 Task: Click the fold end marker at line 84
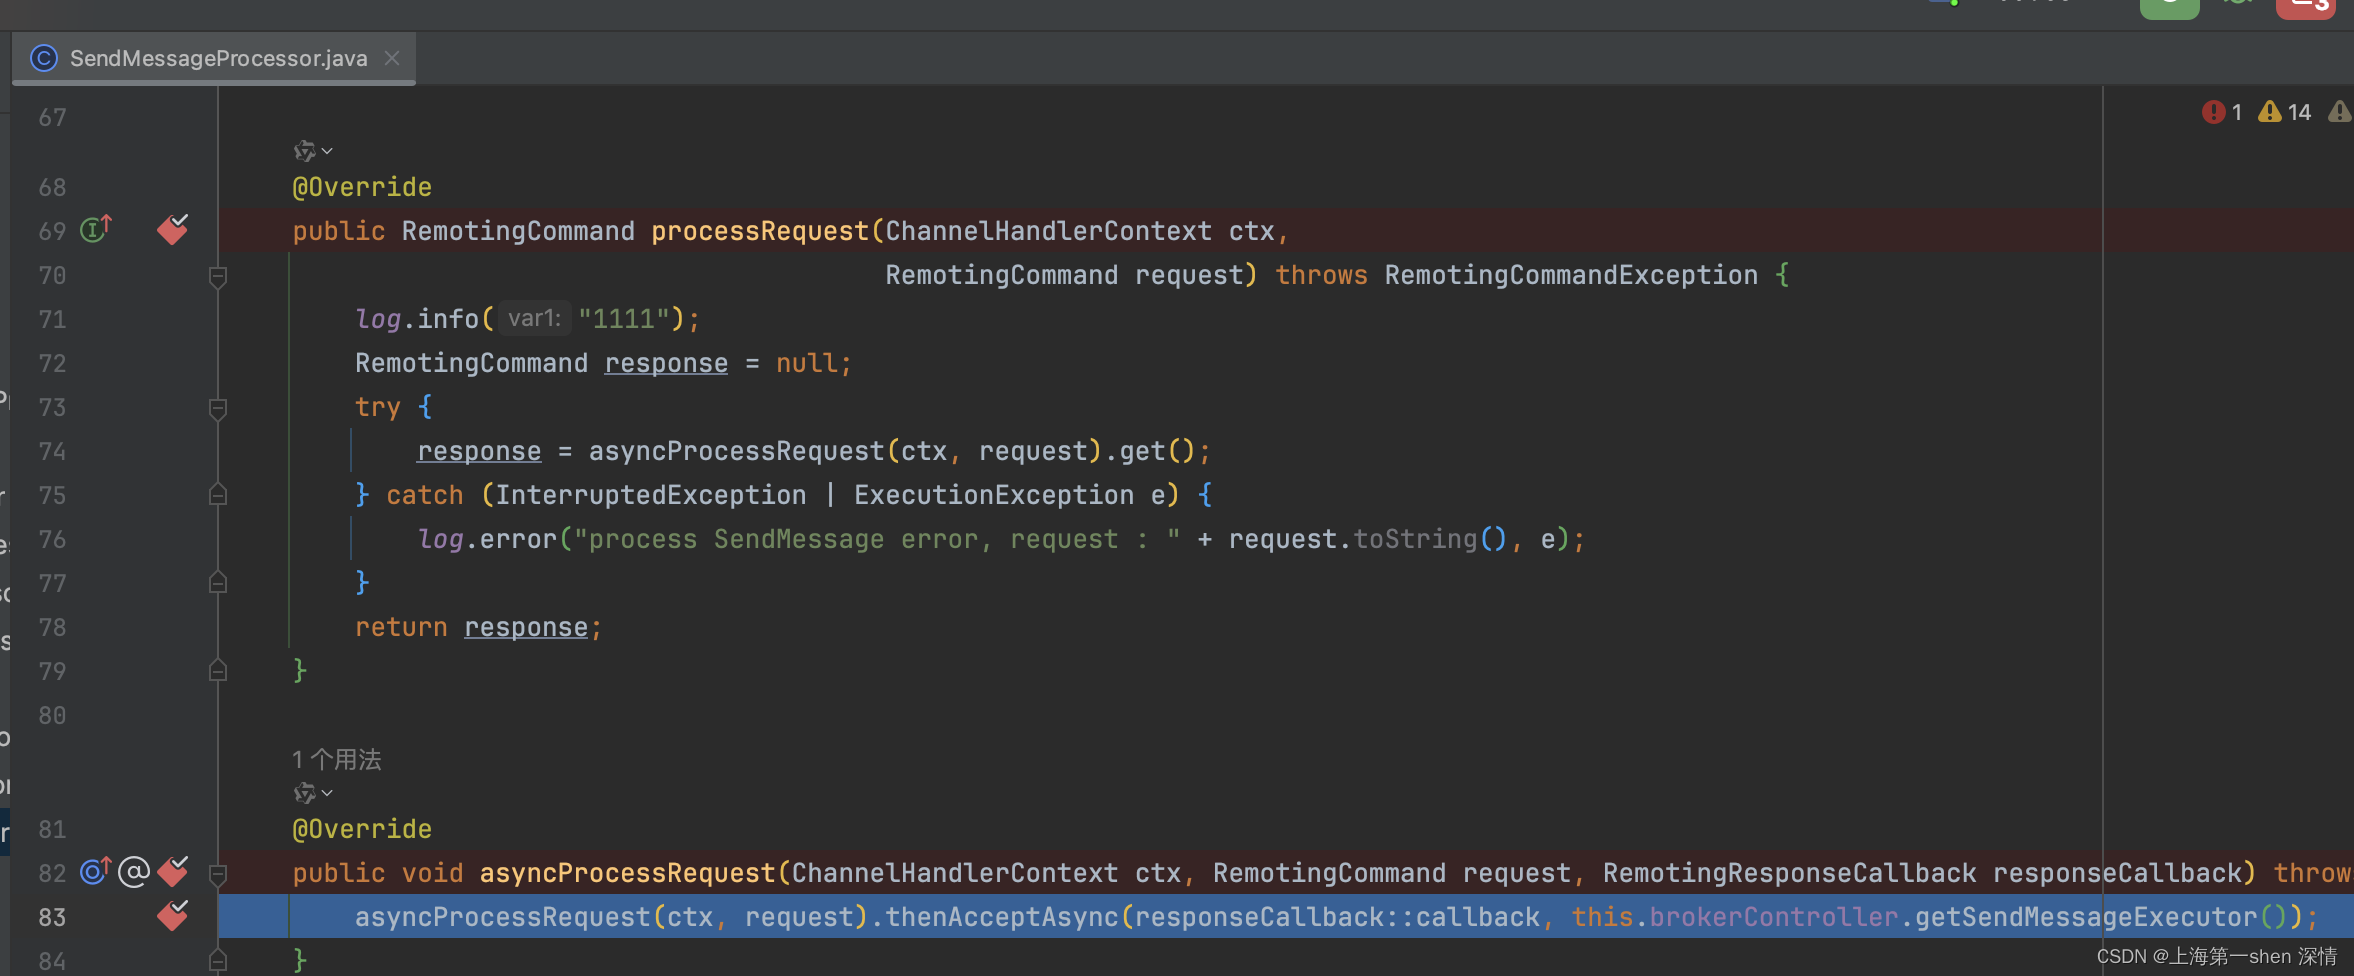pyautogui.click(x=218, y=961)
